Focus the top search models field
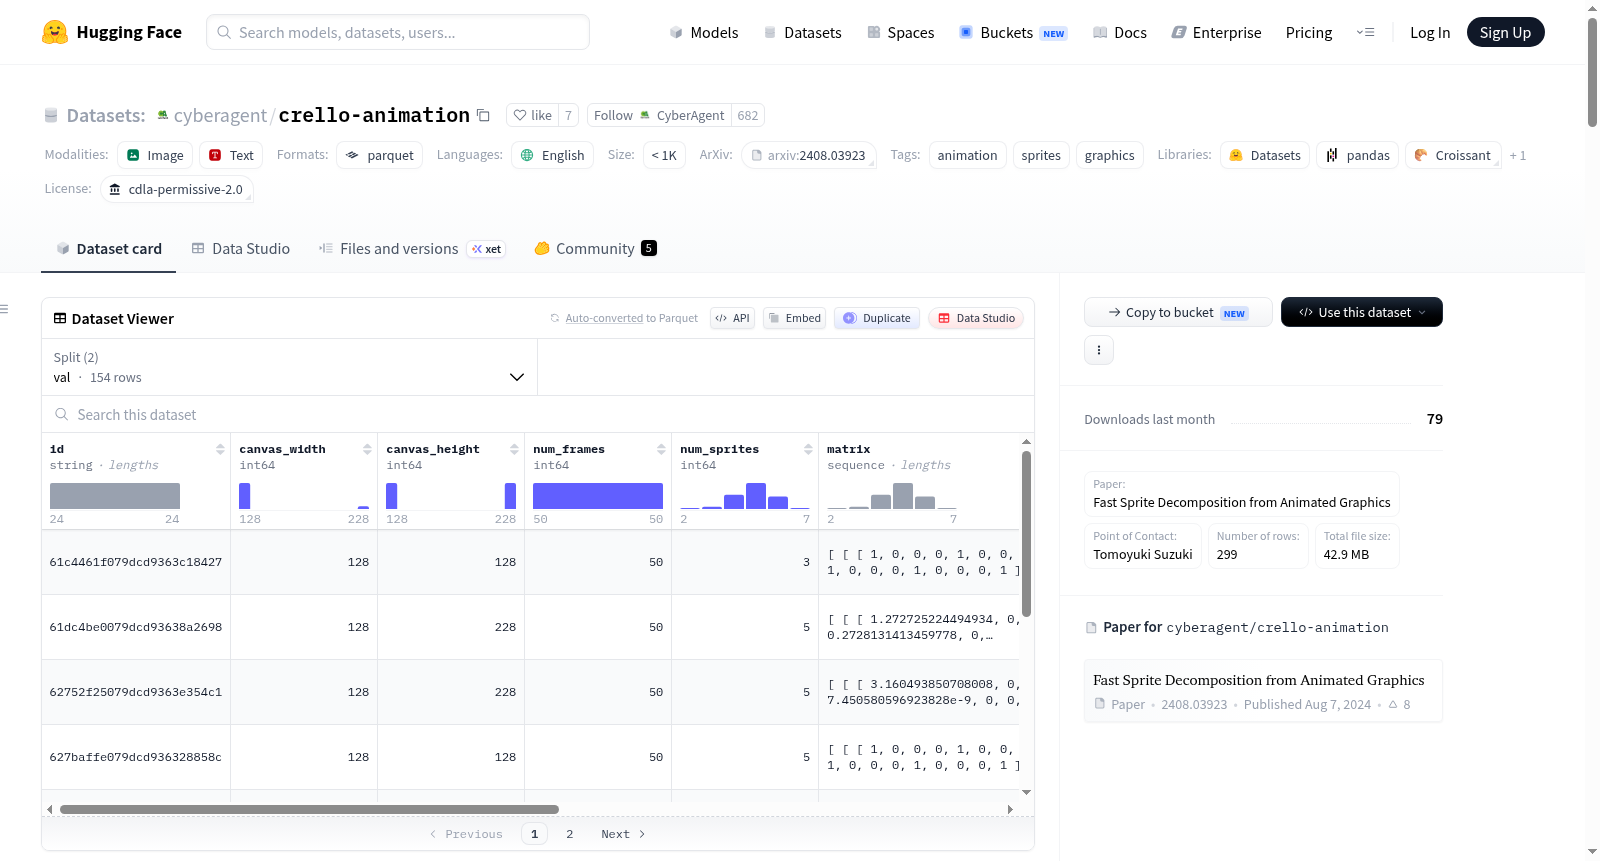Screen dimensions: 1600x861 (x=398, y=32)
